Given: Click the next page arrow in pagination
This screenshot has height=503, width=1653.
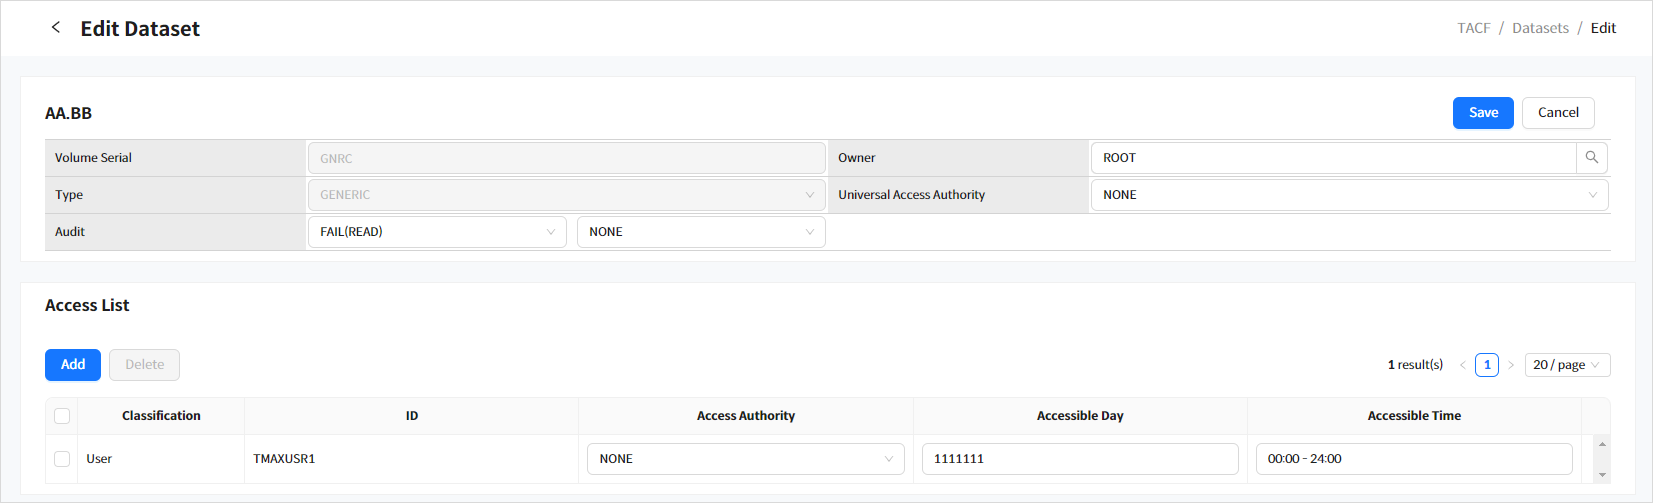Looking at the screenshot, I should coord(1511,365).
